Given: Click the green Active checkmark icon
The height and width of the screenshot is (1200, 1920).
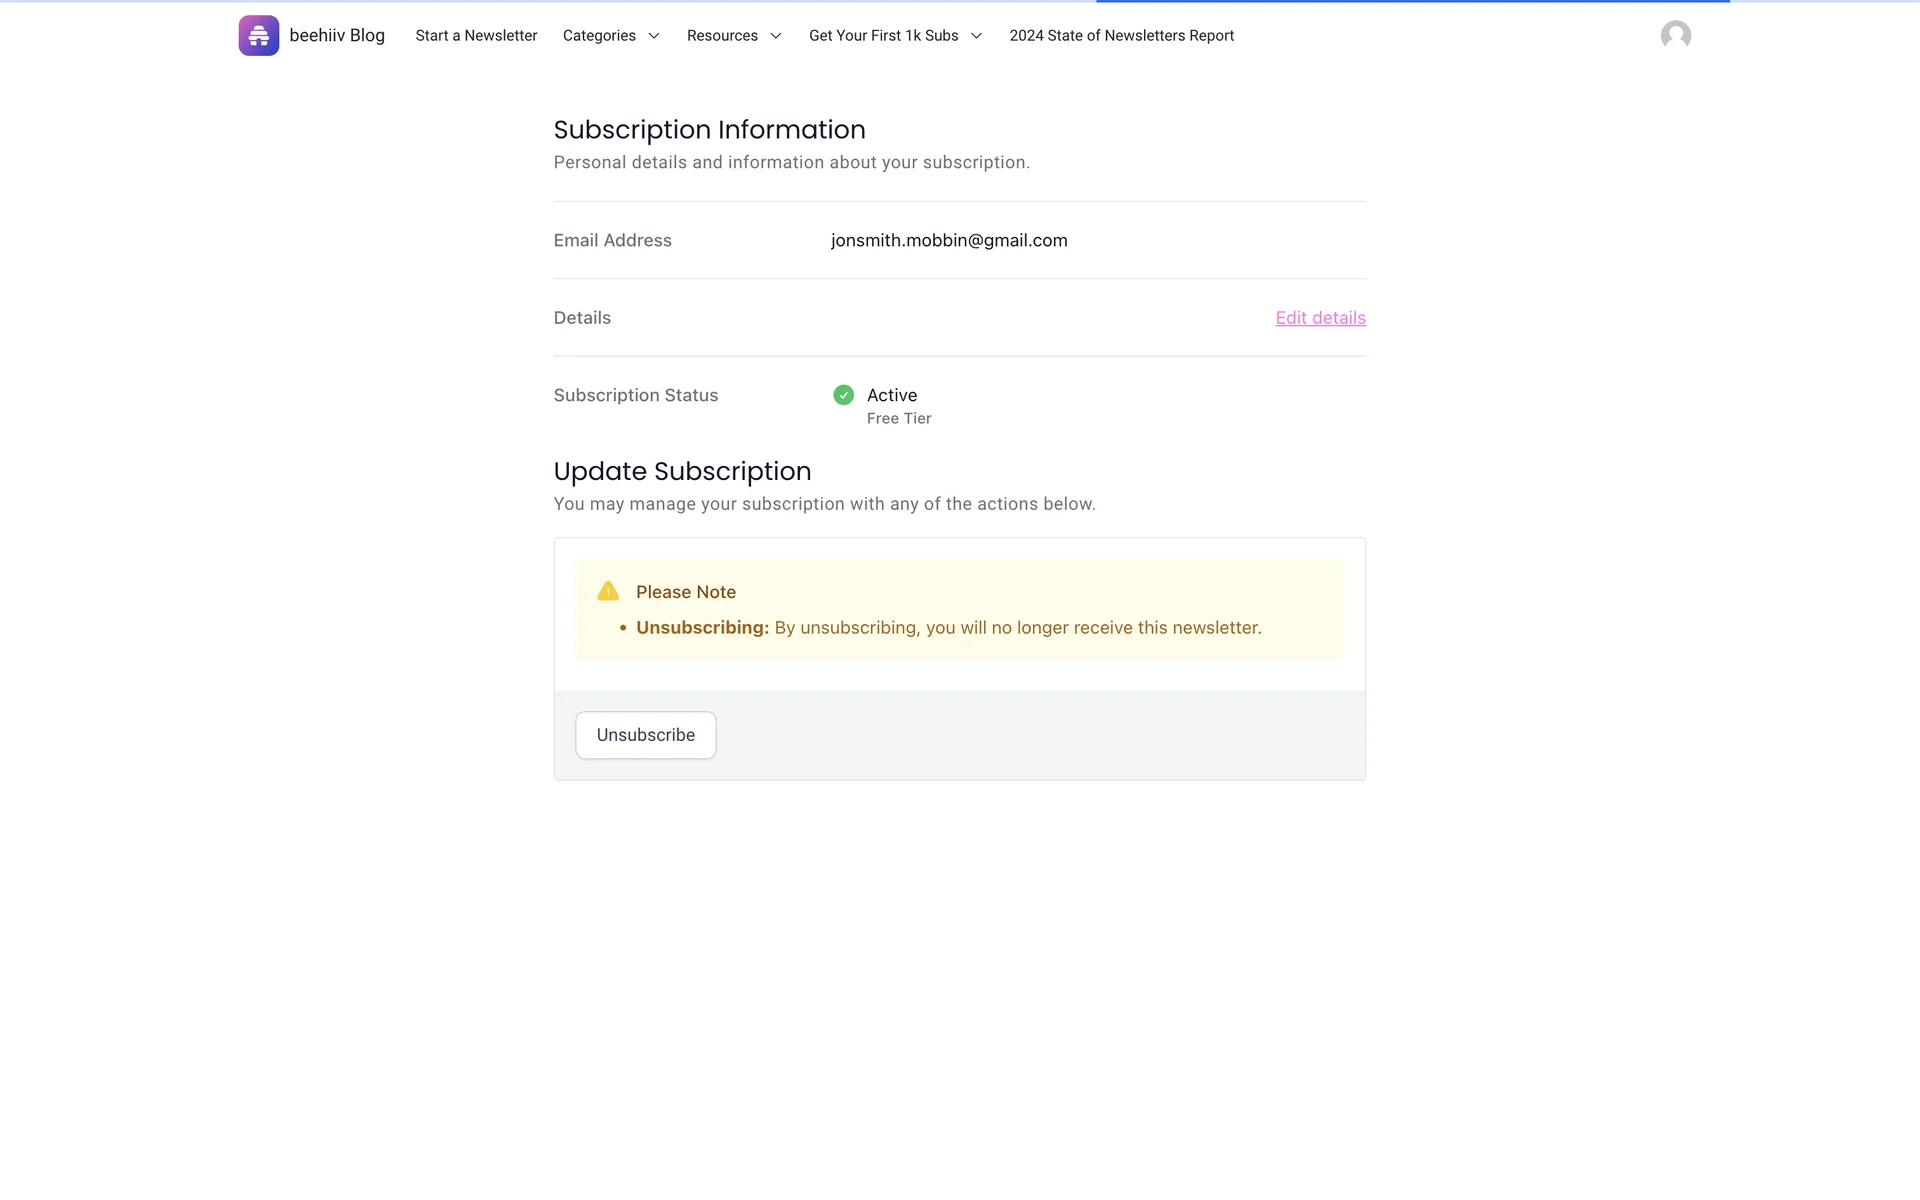Looking at the screenshot, I should tap(843, 395).
